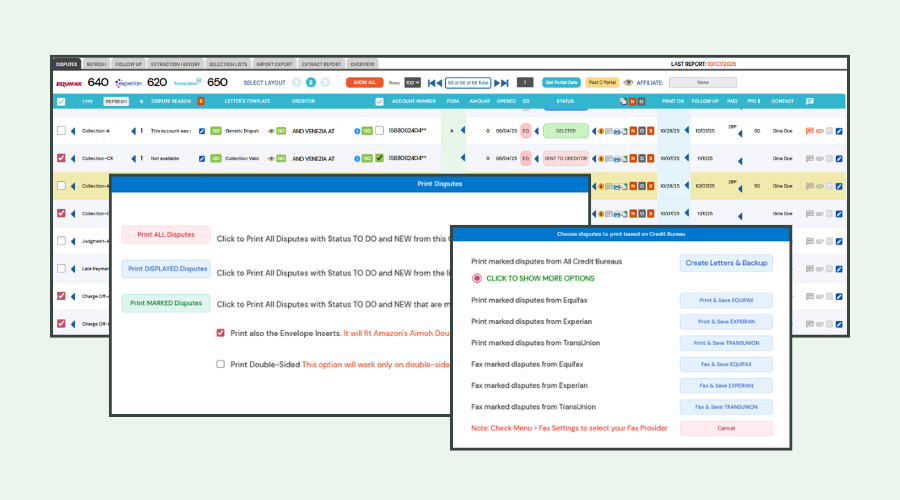
Task: Click Create Letters & Backup button
Action: tap(726, 263)
